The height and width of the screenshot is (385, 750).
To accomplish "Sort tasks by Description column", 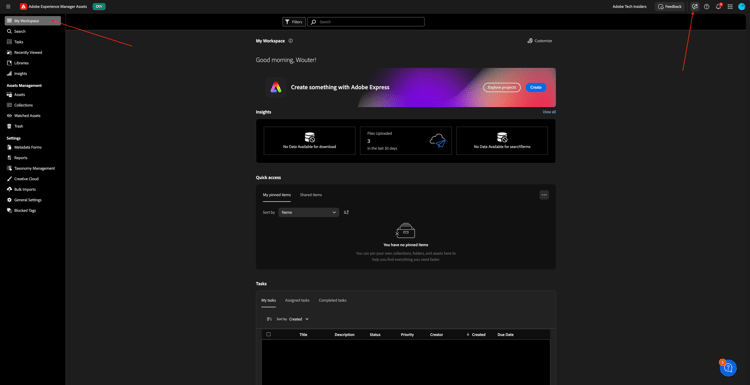I will pyautogui.click(x=344, y=335).
